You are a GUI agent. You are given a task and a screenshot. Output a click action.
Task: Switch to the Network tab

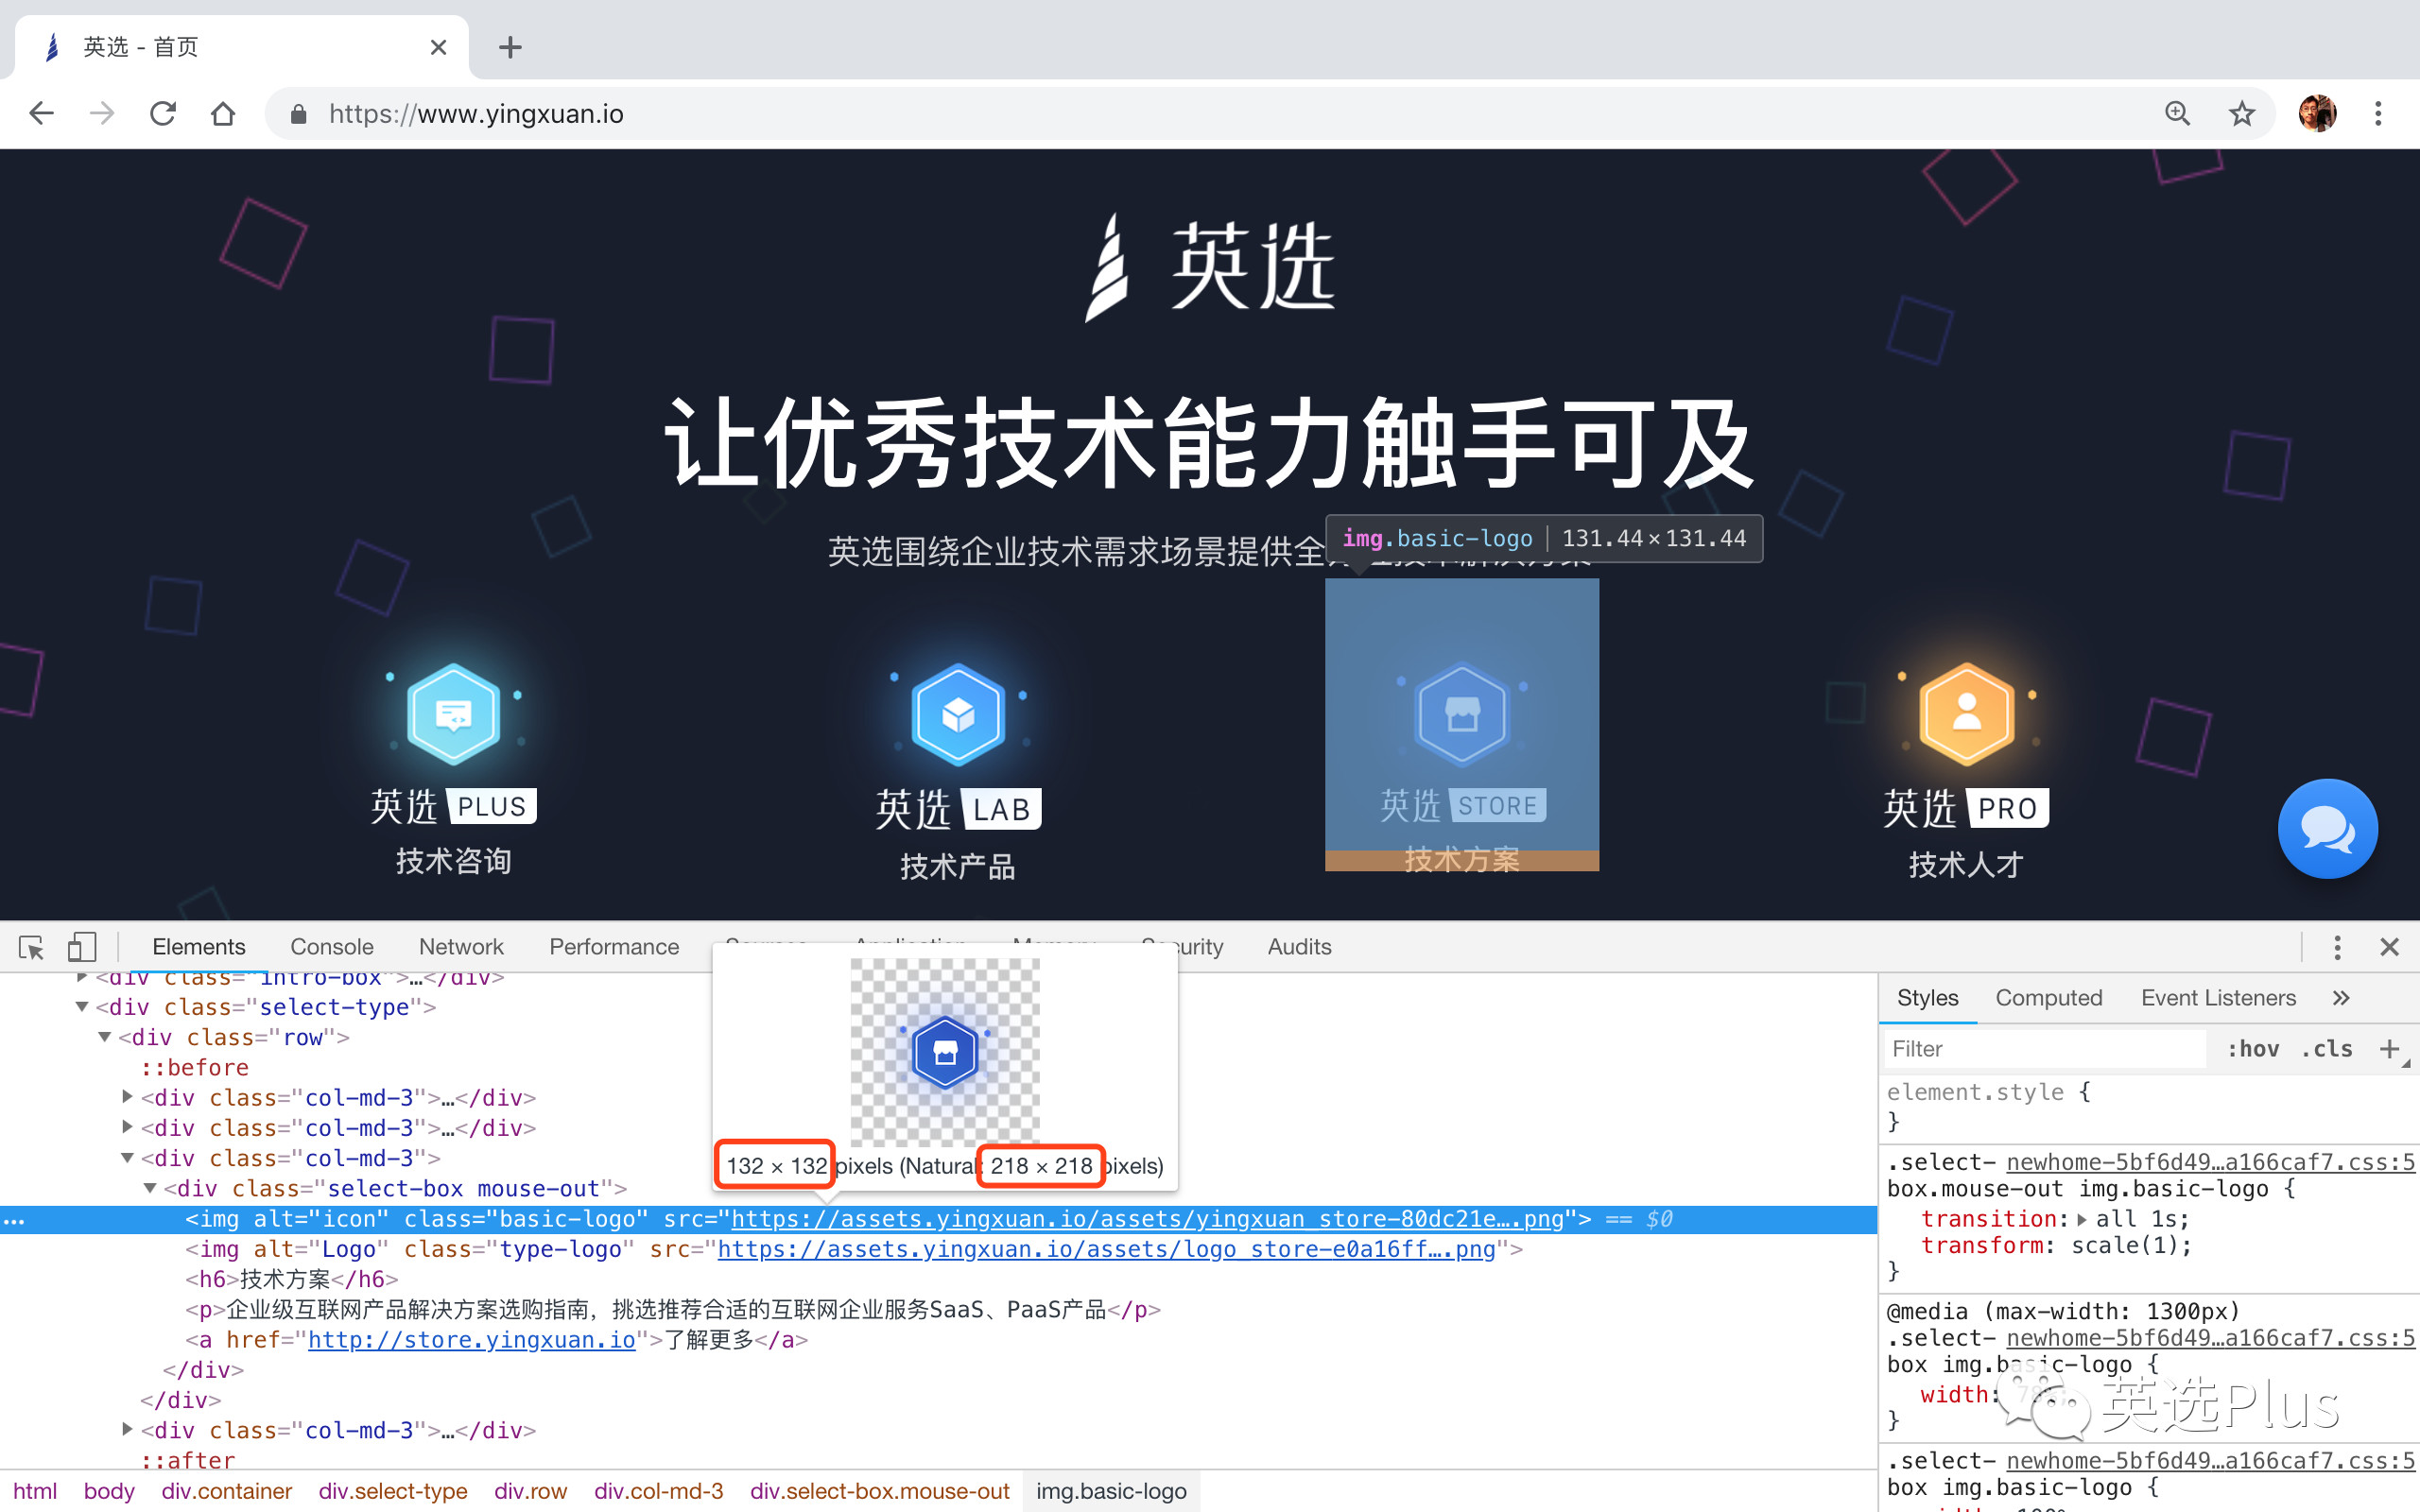coord(461,946)
